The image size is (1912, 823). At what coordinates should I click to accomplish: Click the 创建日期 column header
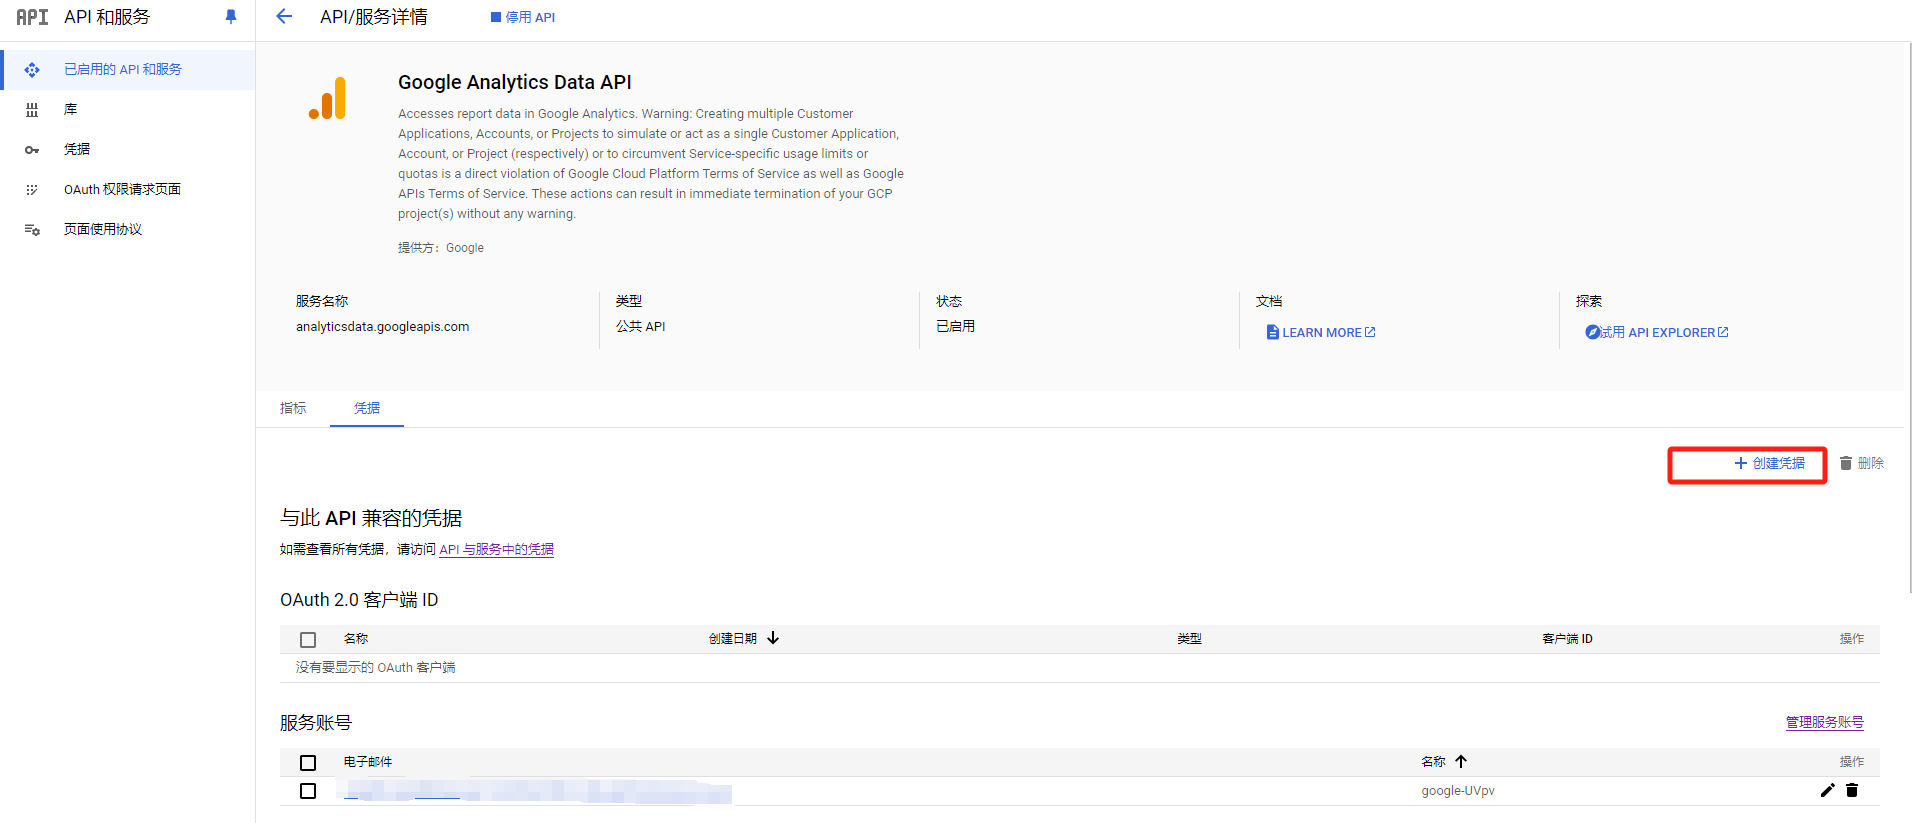point(733,638)
